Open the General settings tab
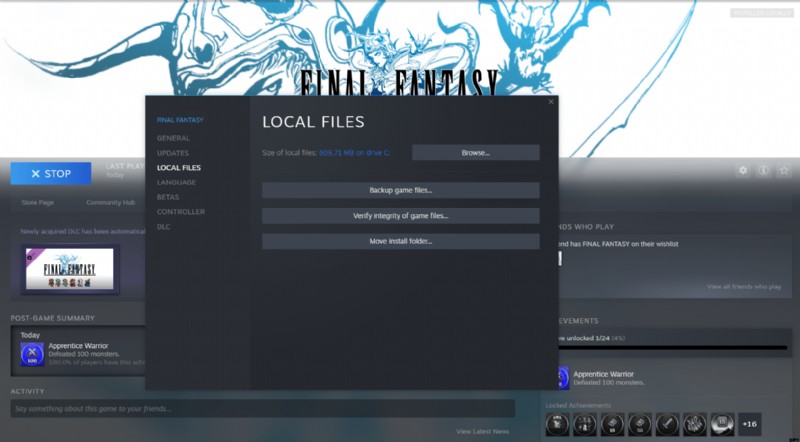Screen dimensions: 800x442 (x=173, y=138)
